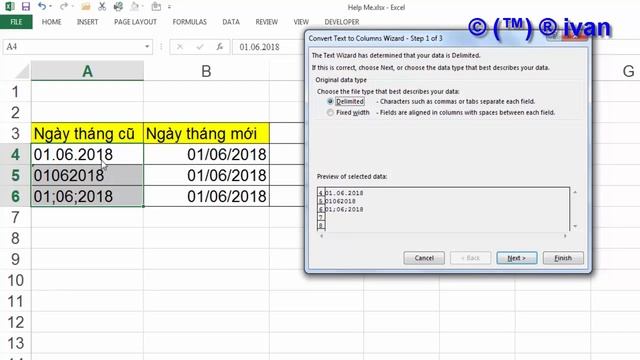Viewport: 640px width, 360px height.
Task: Select column A header
Action: (87, 71)
